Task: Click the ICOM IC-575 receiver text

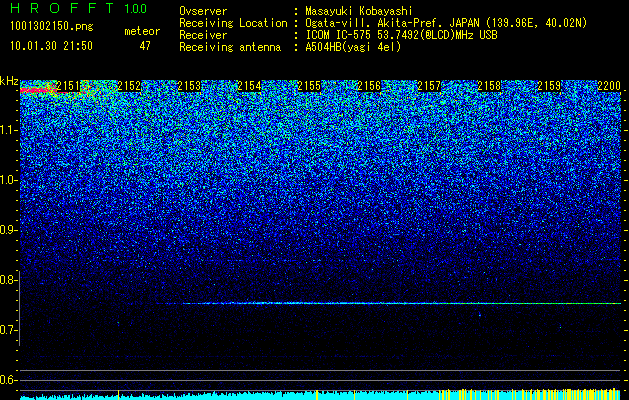Action: tap(401, 35)
